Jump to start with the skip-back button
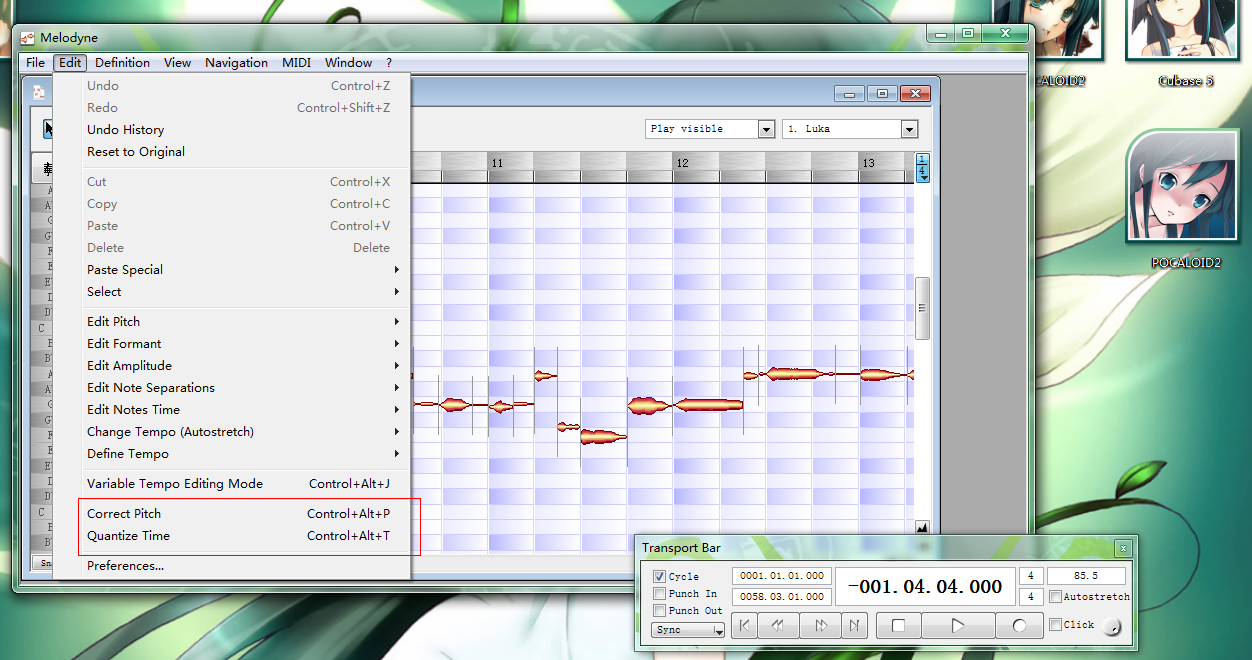 coord(743,626)
